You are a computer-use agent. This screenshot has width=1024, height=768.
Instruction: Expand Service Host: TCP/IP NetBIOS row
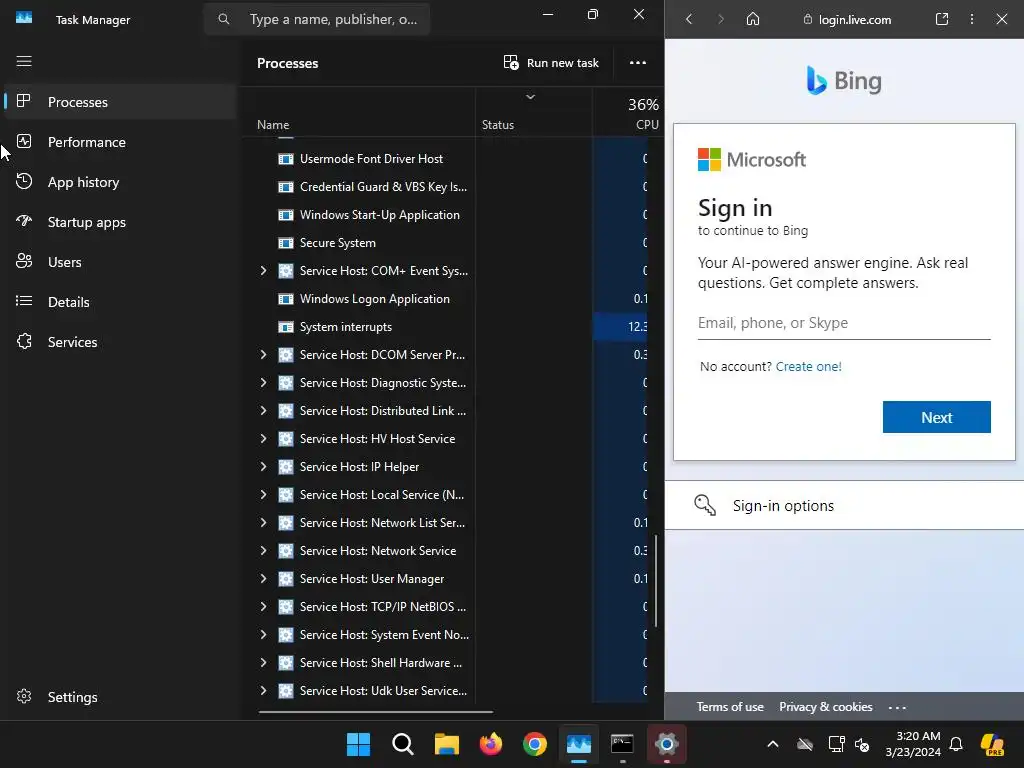click(x=263, y=607)
